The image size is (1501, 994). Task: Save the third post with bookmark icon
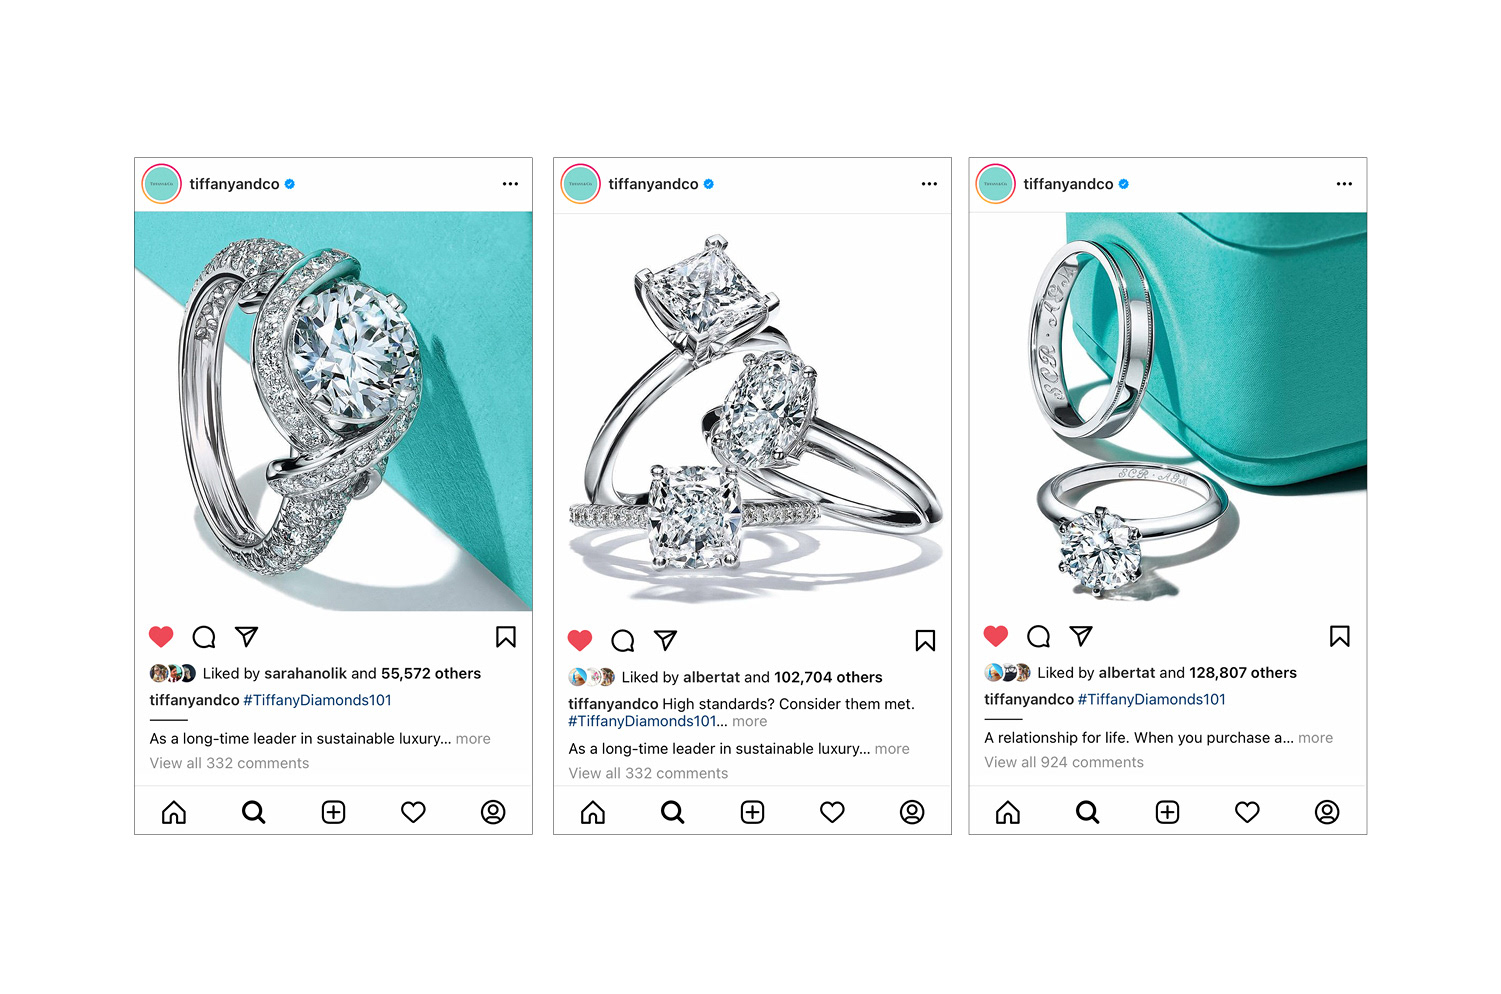1340,636
